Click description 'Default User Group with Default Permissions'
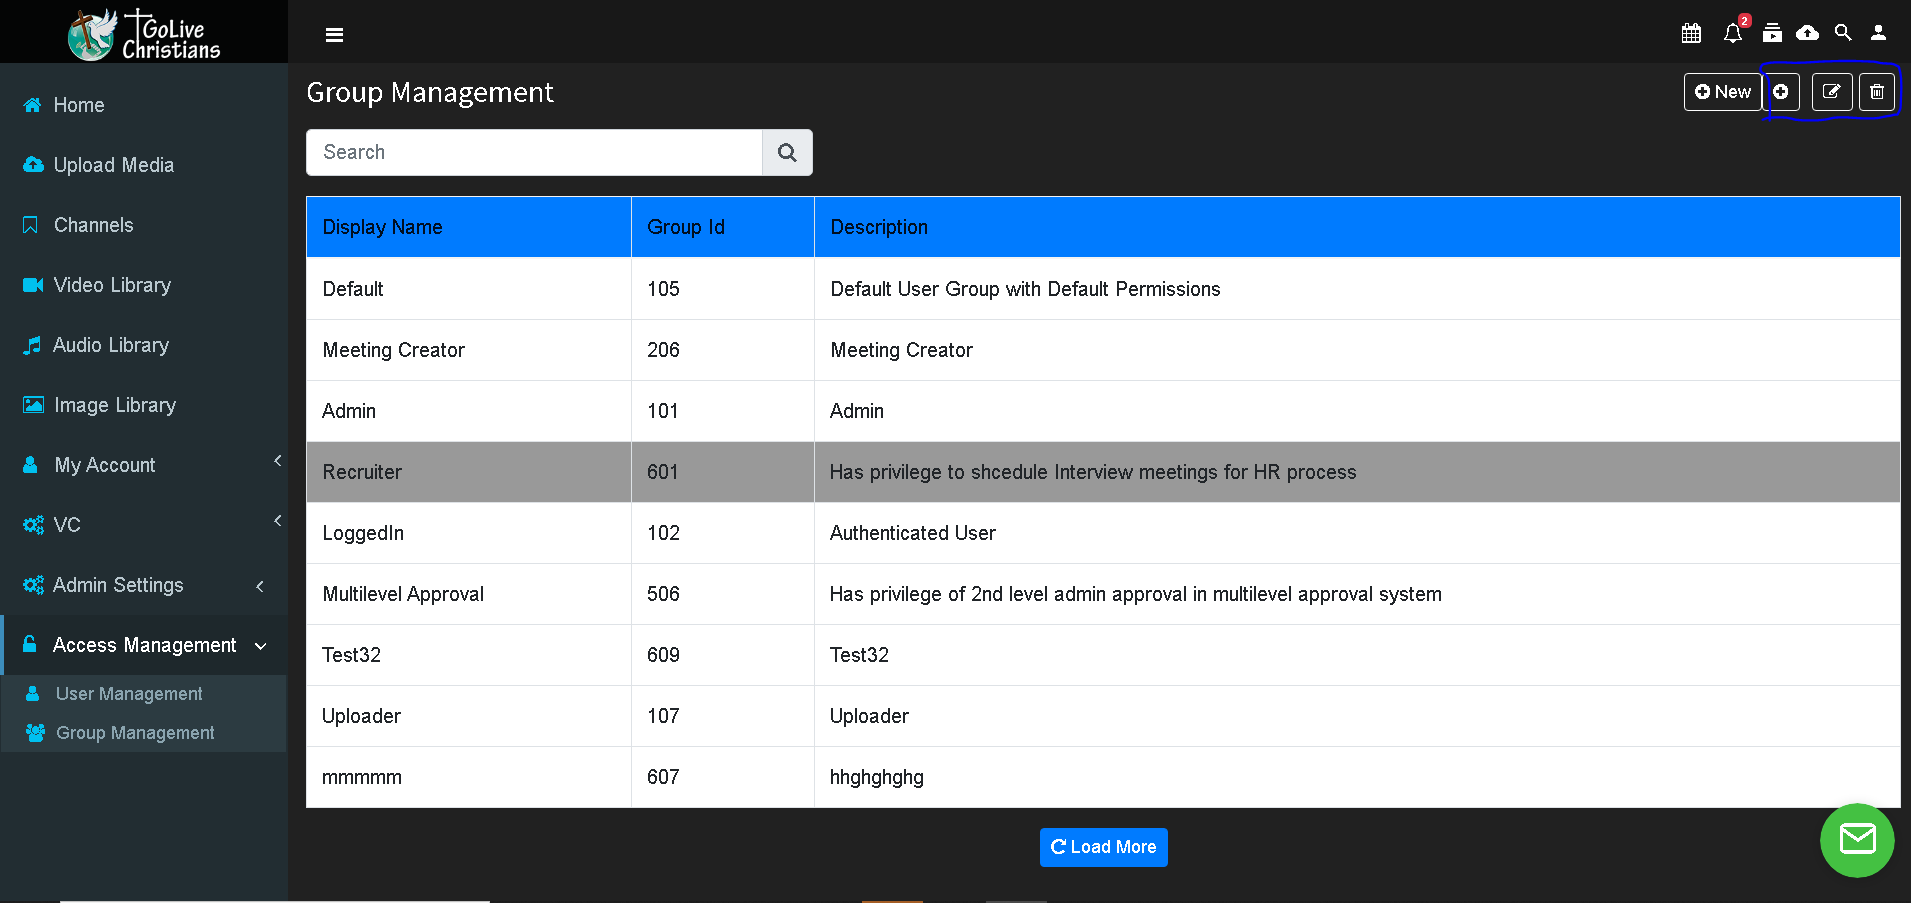Screen dimensions: 1911x903 [x=1025, y=289]
